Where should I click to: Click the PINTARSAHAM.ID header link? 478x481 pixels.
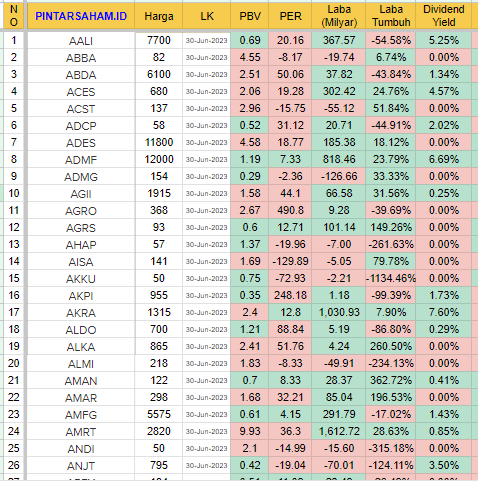81,16
